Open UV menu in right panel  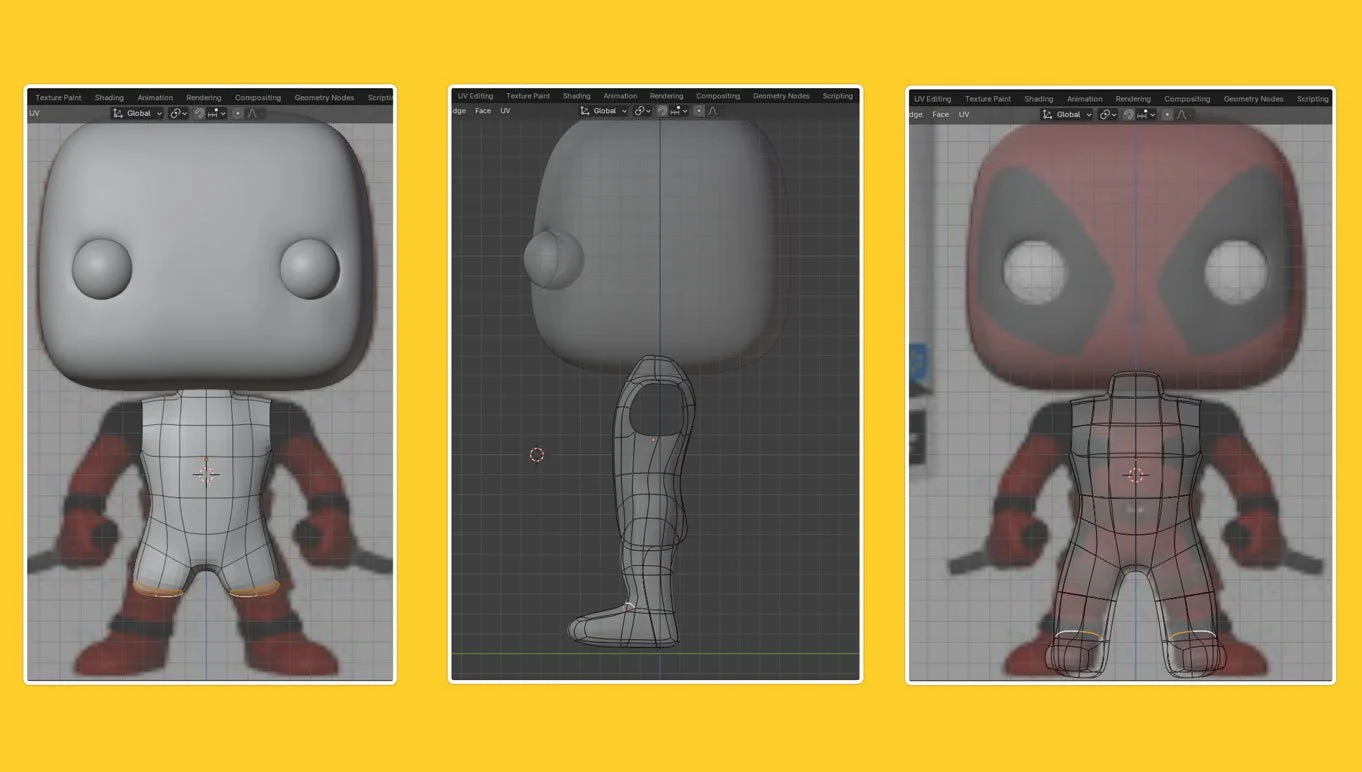click(x=964, y=114)
